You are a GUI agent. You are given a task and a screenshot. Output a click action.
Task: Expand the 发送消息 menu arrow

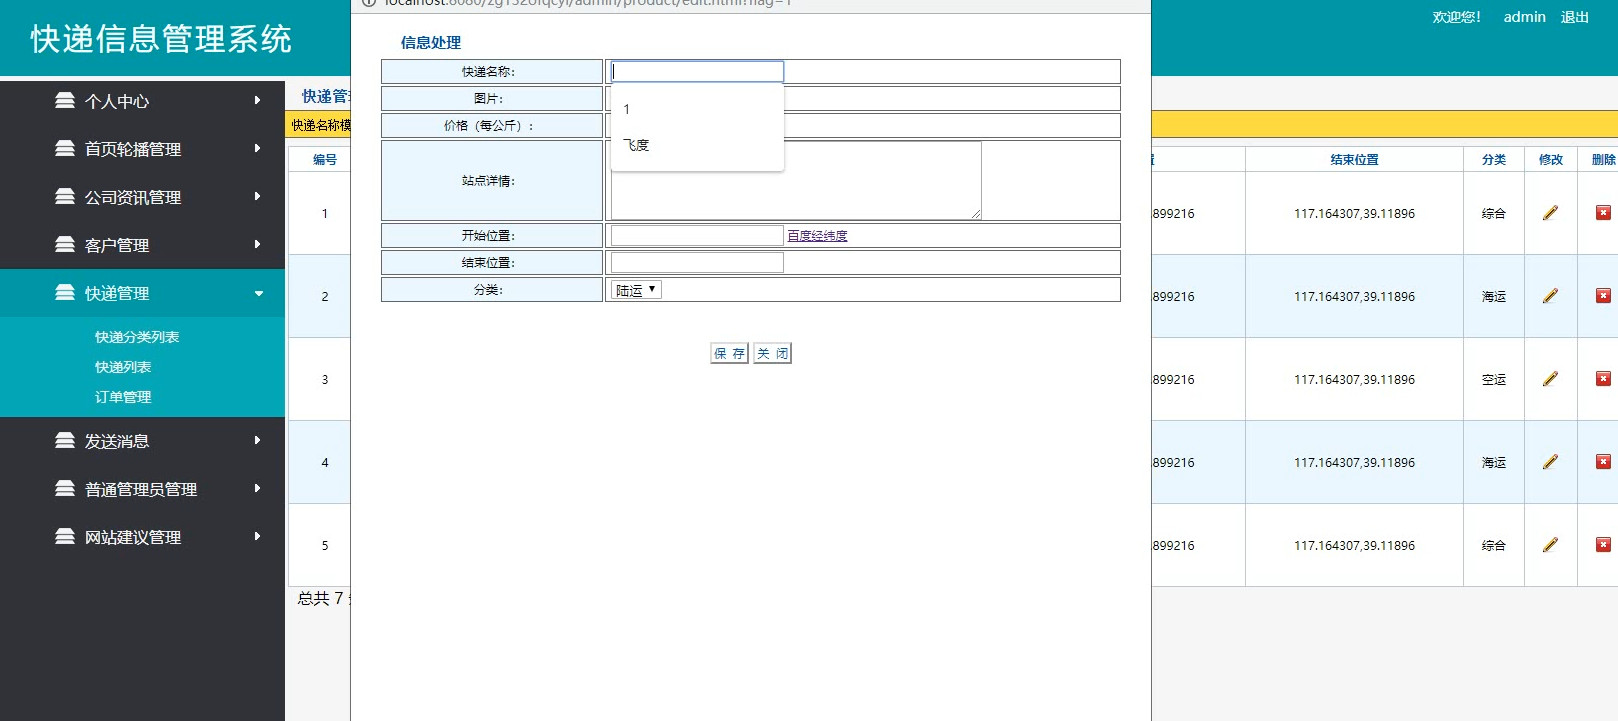tap(257, 440)
